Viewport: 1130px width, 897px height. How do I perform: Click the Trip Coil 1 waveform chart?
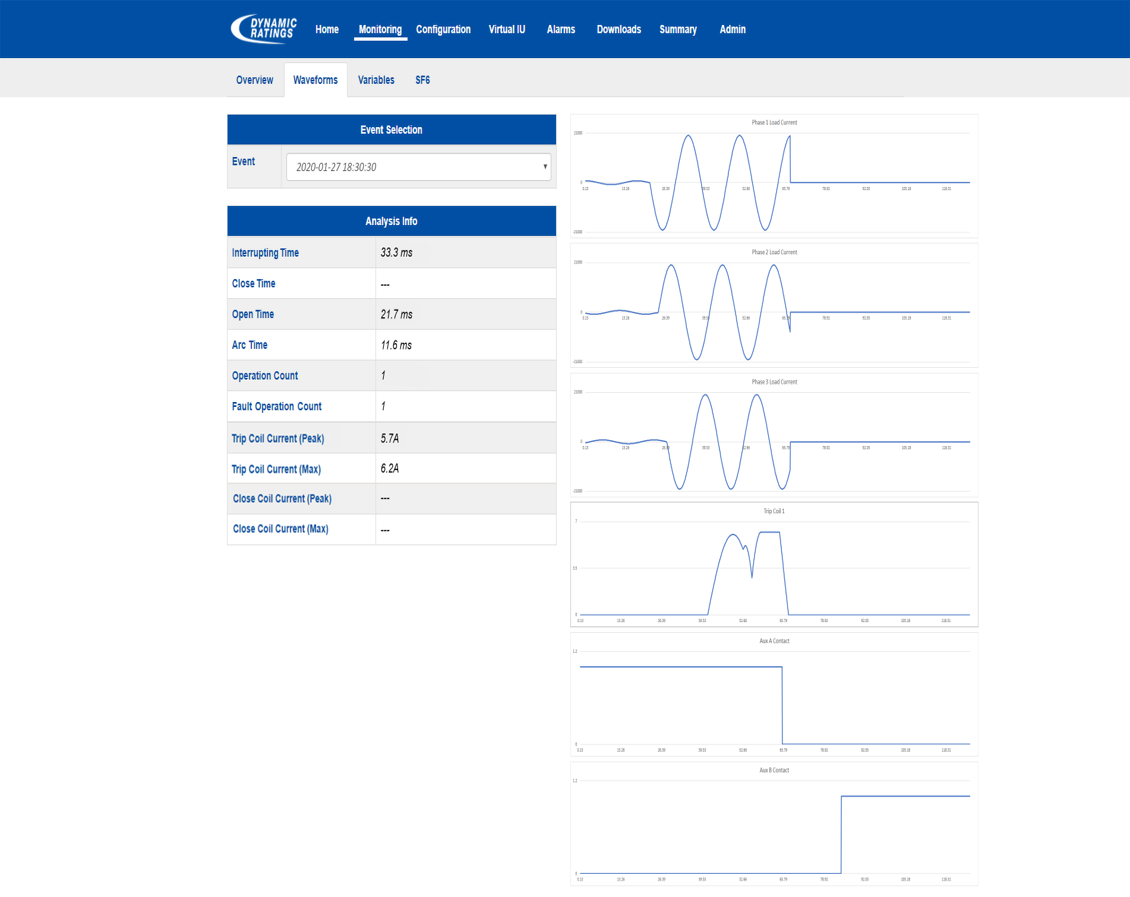click(x=774, y=565)
